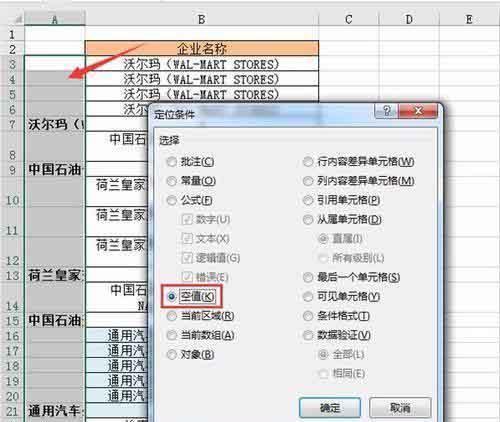Click the 企业名称 header cell

[x=202, y=49]
